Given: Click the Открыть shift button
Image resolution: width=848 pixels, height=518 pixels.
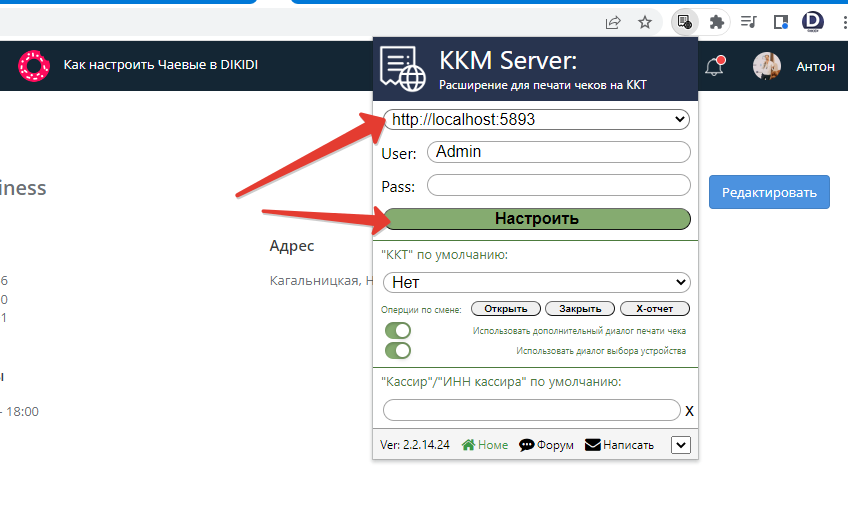Looking at the screenshot, I should (506, 309).
